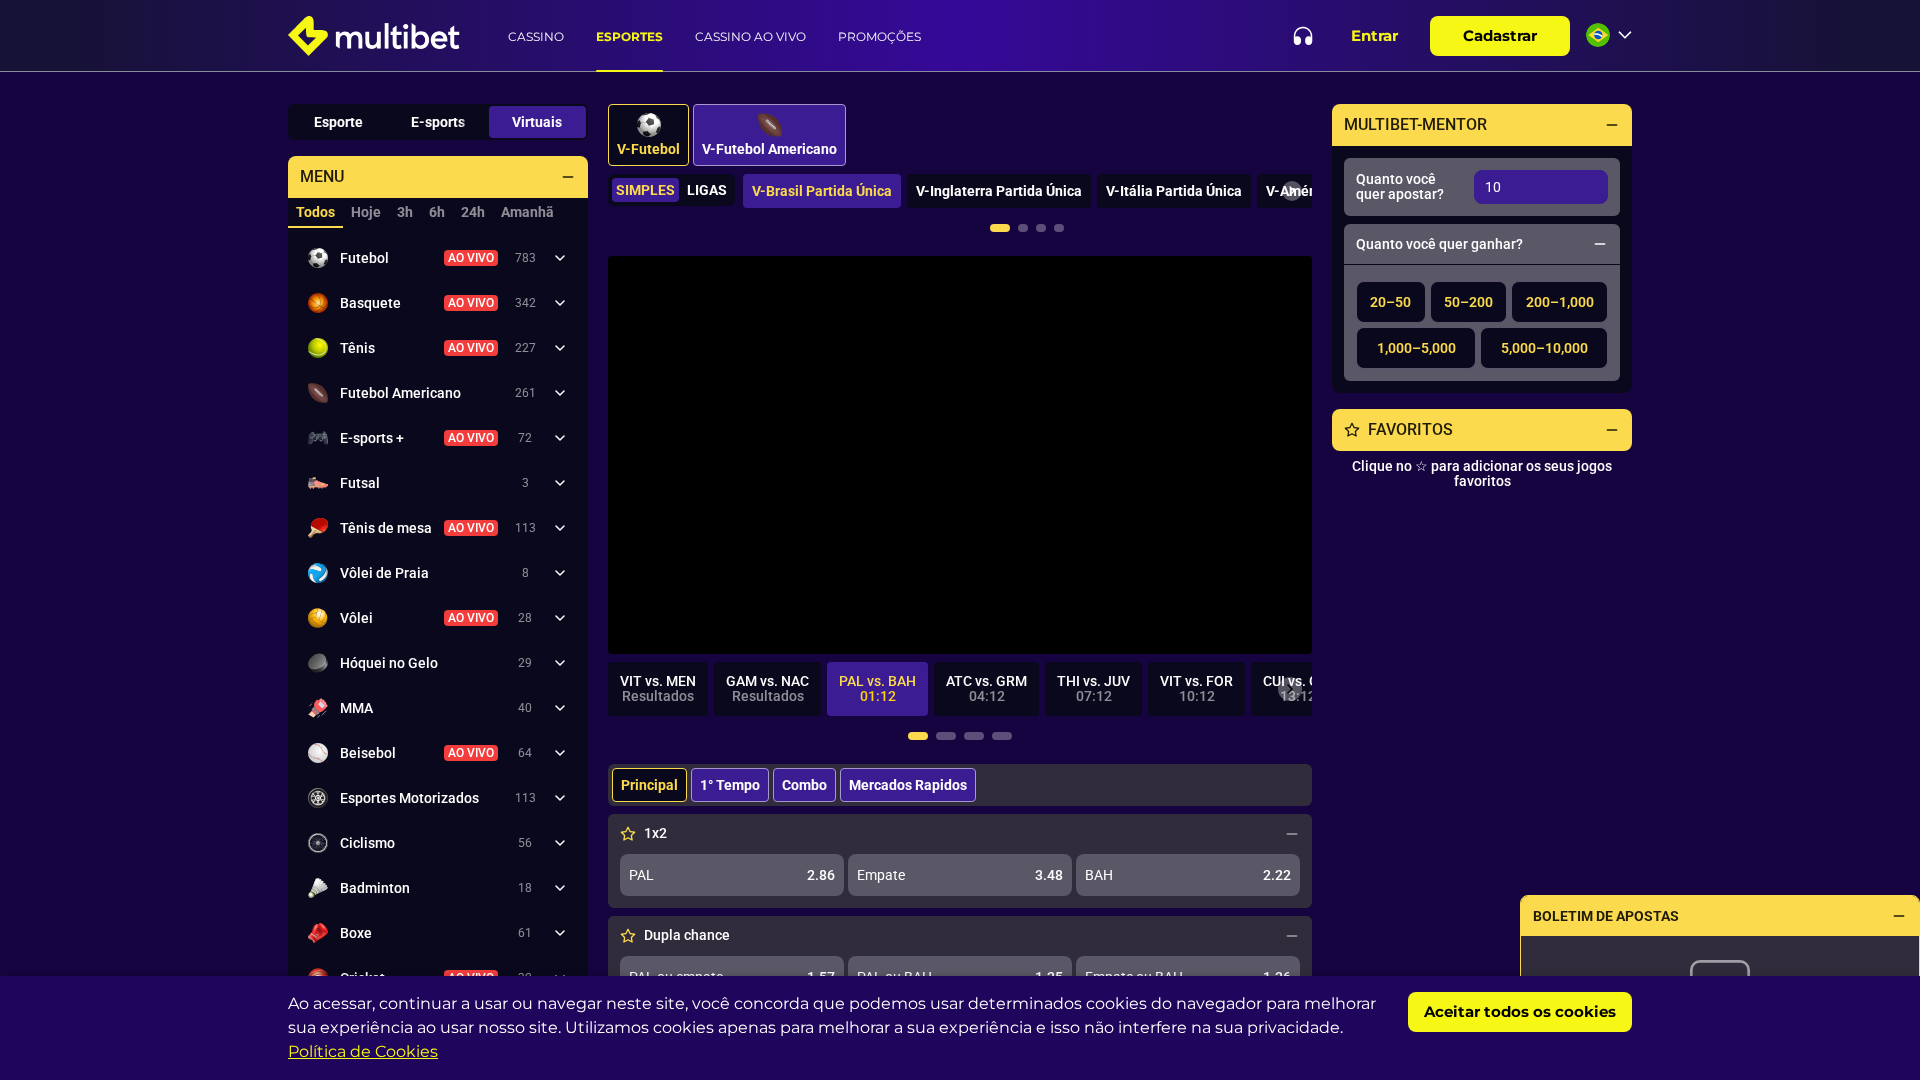Accept all cookies
The width and height of the screenshot is (1920, 1080).
click(x=1520, y=1012)
